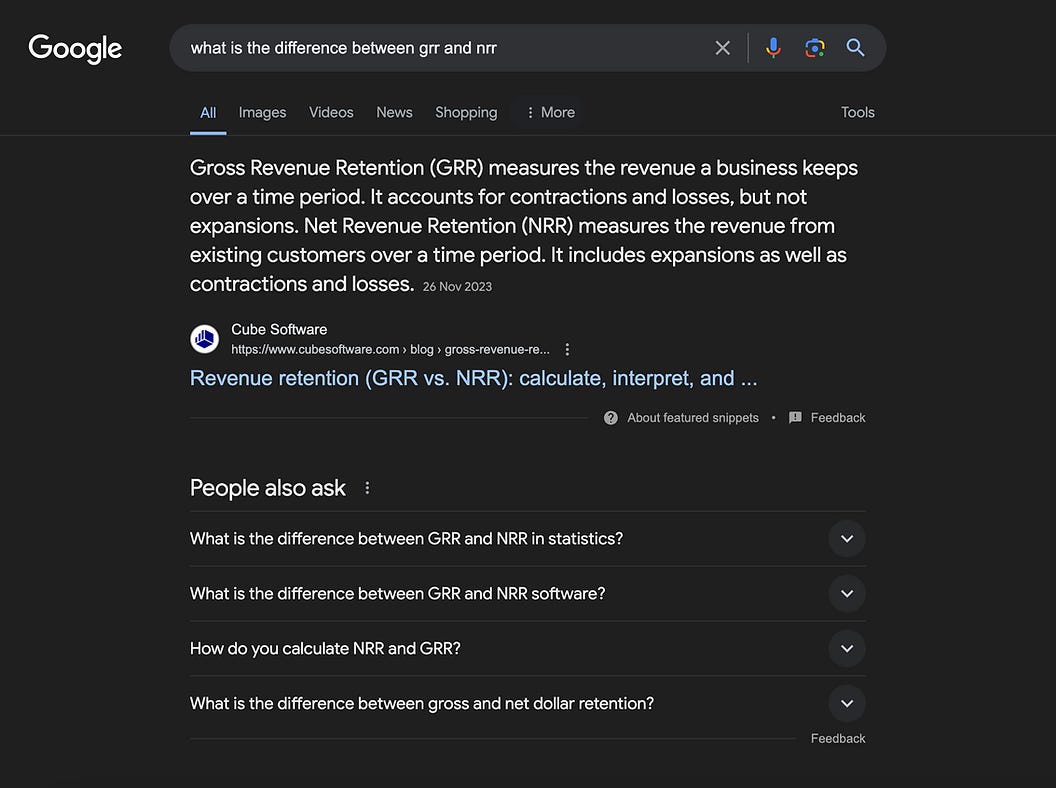Switch to the Shopping tab
Viewport: 1056px width, 788px height.
466,112
